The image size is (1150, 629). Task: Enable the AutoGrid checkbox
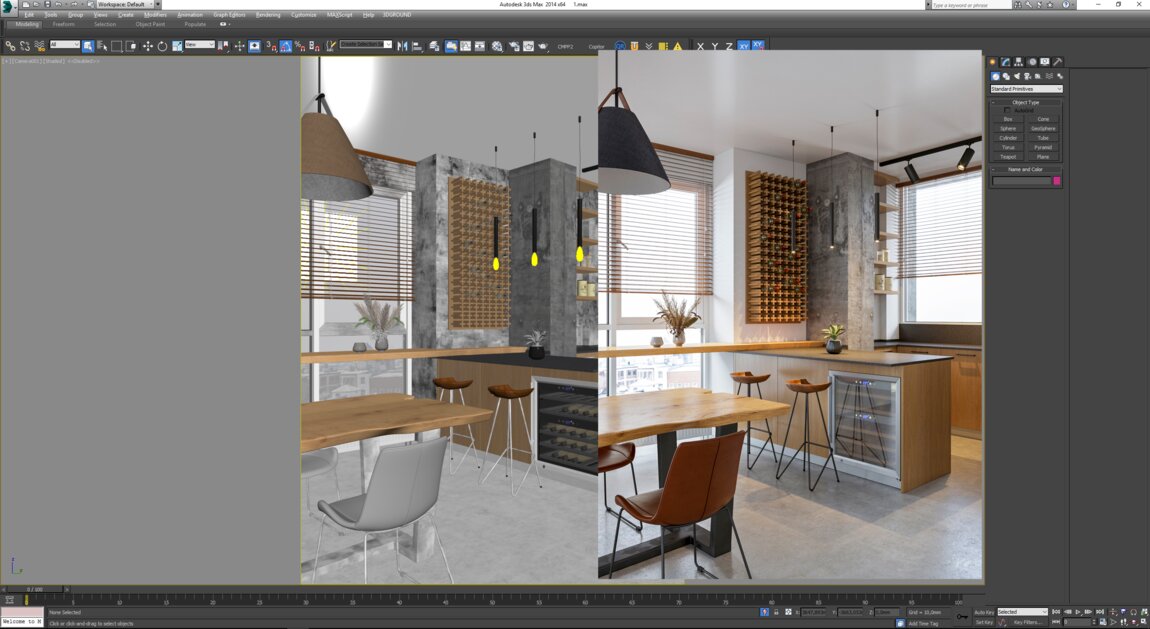pyautogui.click(x=1008, y=110)
